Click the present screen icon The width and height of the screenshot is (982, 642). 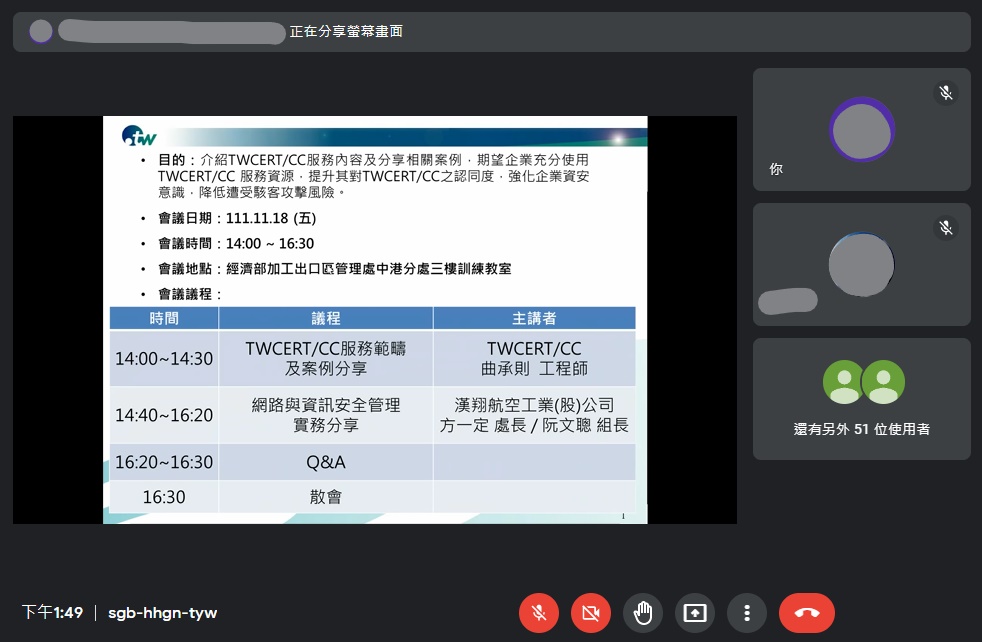coord(695,613)
